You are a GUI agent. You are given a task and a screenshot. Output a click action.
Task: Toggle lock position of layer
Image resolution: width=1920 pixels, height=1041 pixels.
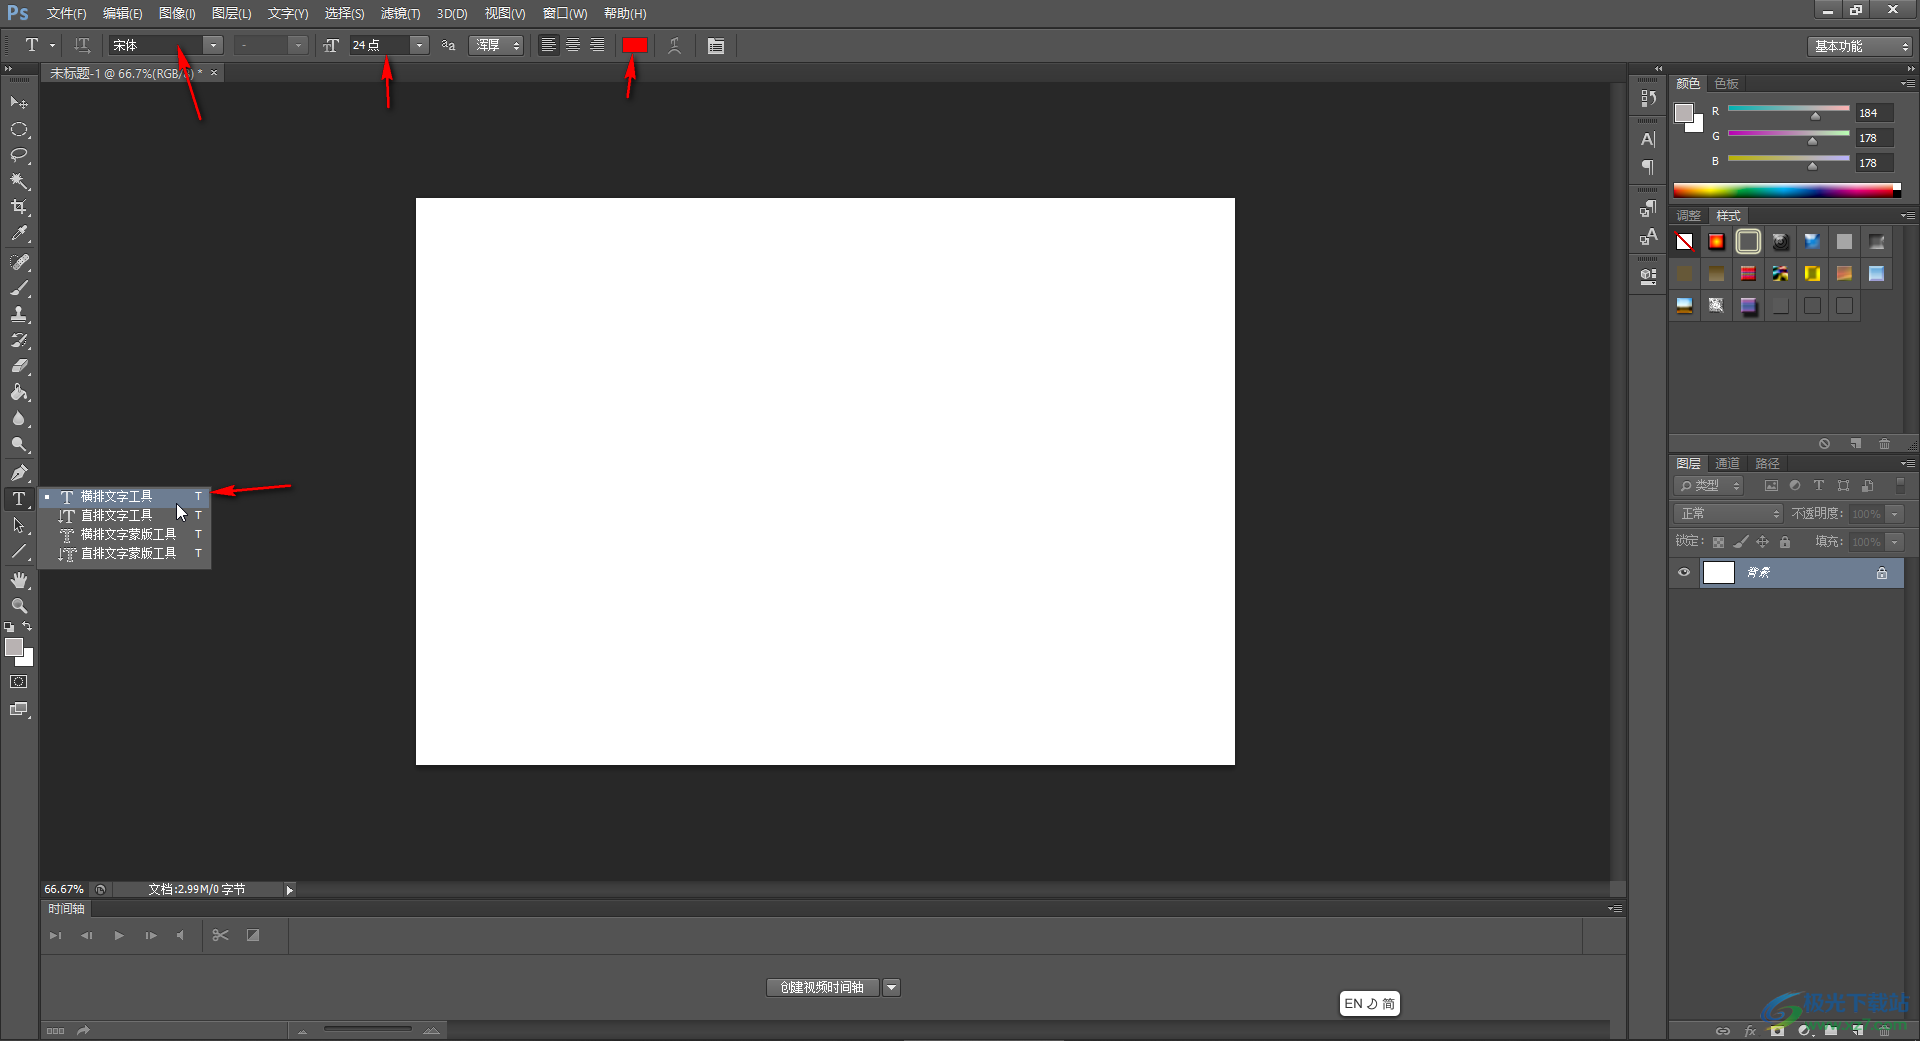[1763, 542]
